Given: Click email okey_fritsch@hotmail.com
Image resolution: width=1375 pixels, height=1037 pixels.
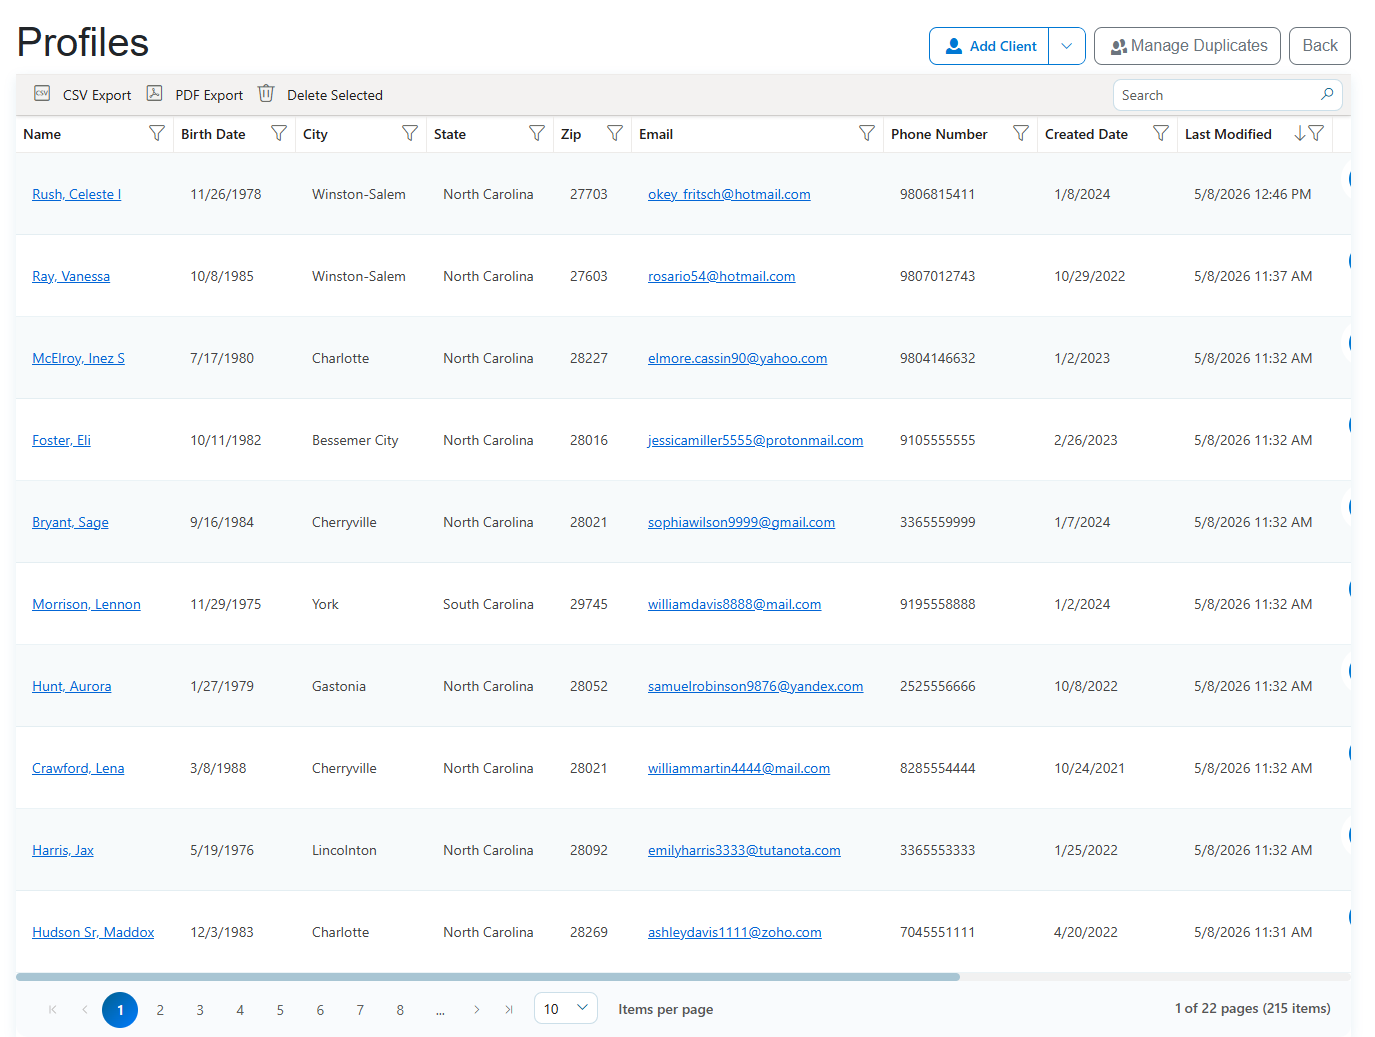Looking at the screenshot, I should 729,194.
